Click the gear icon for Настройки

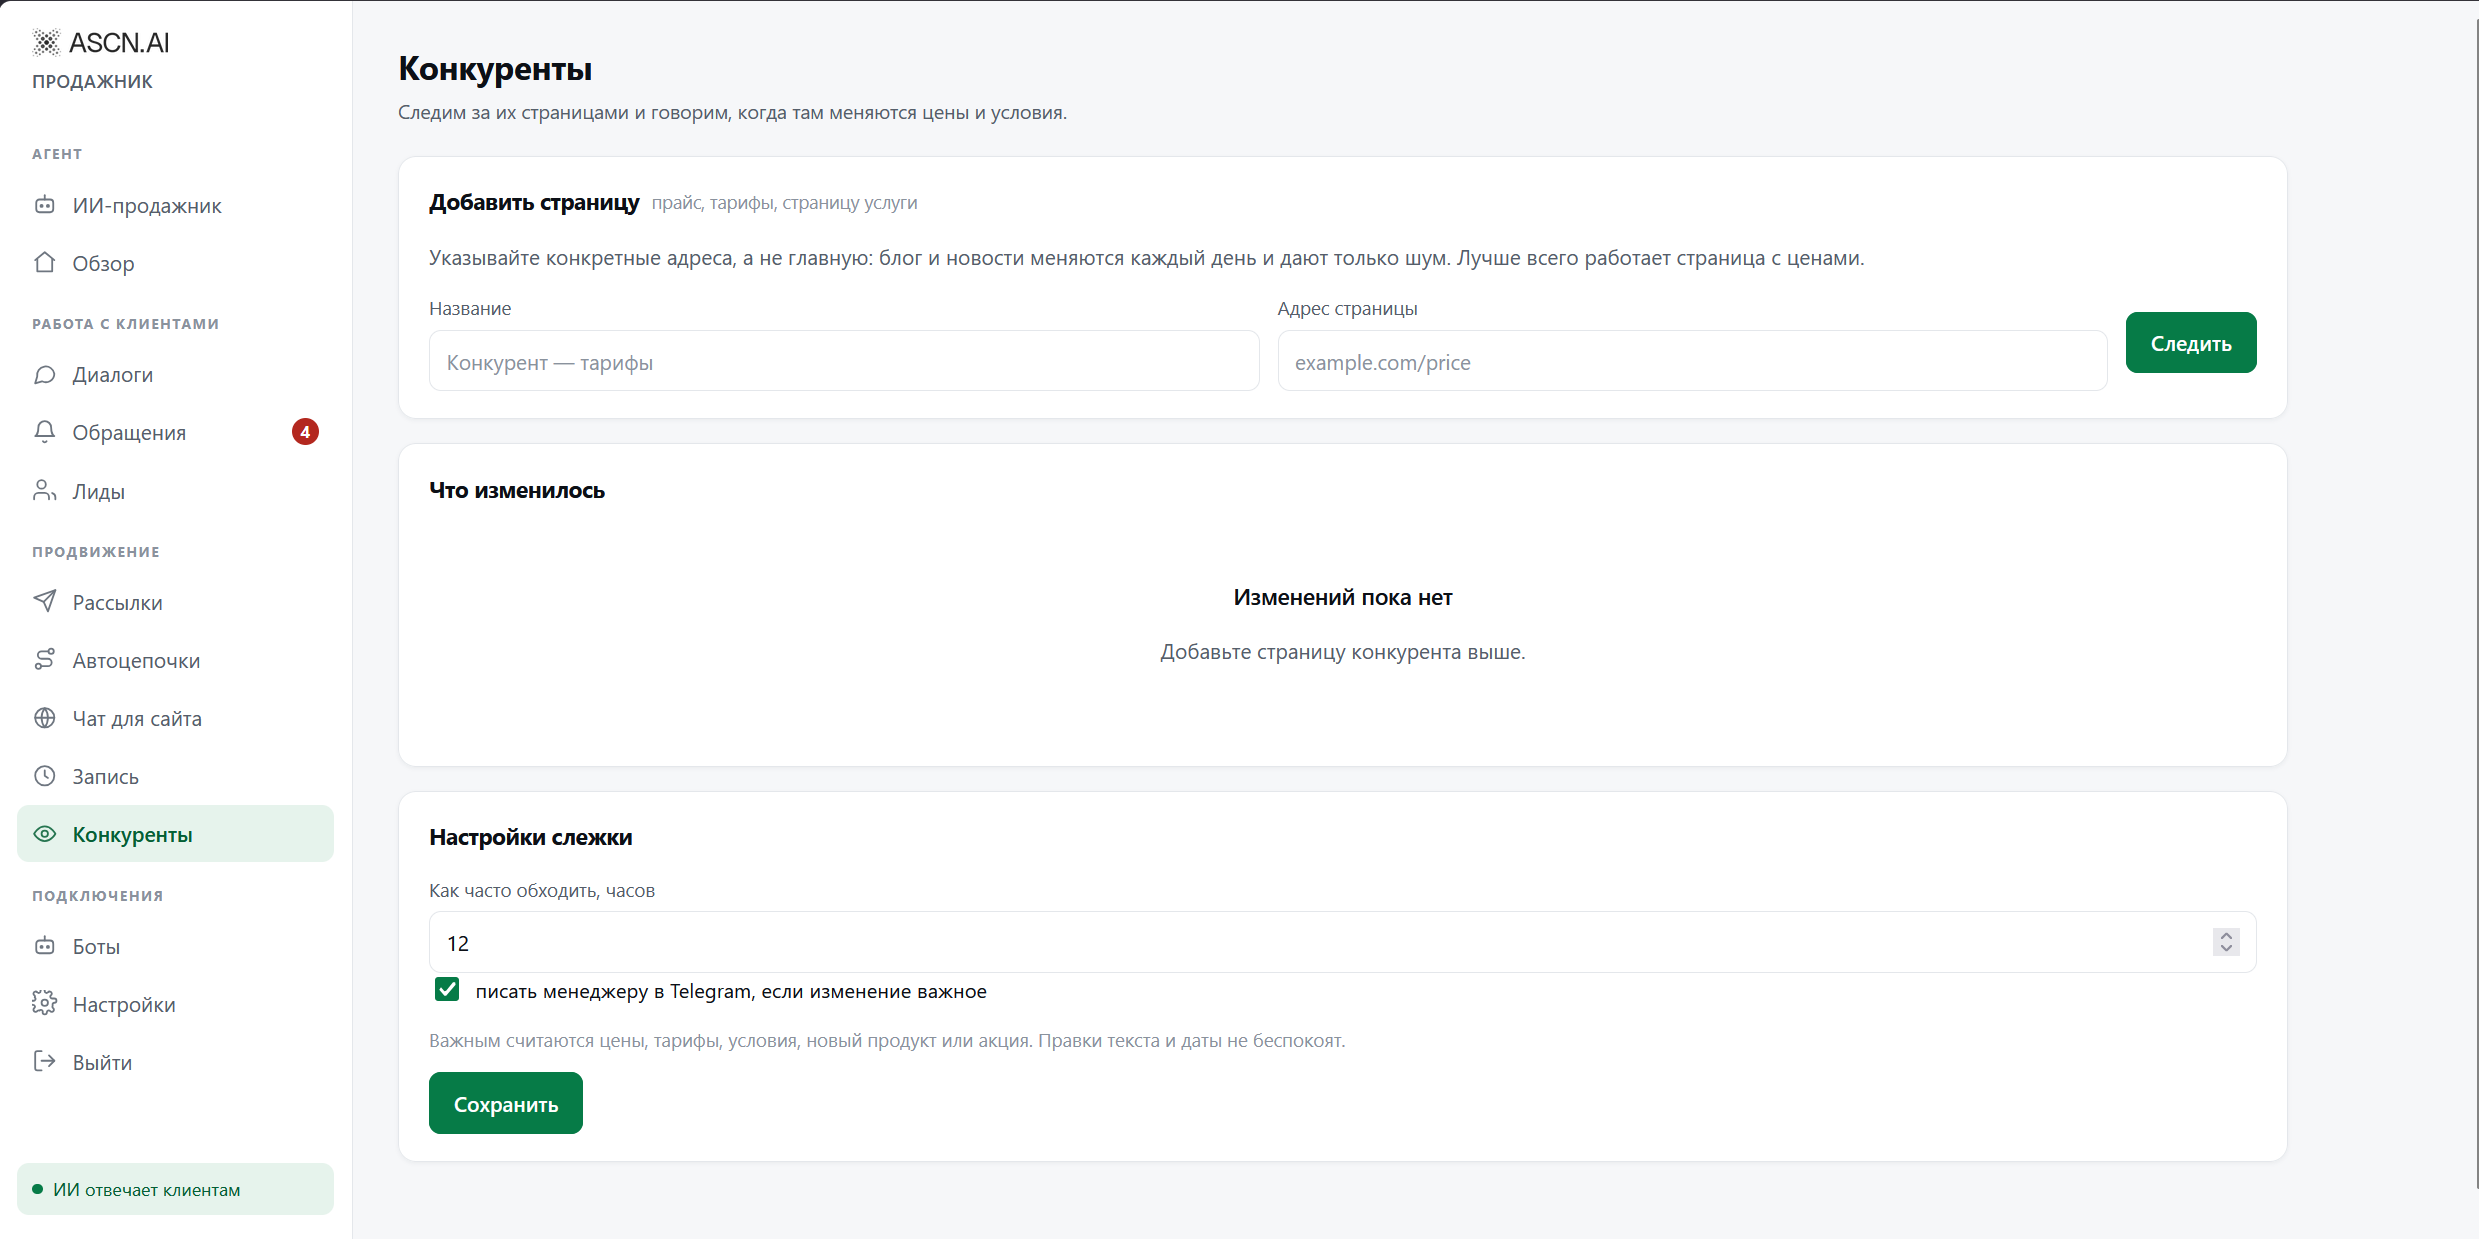click(x=45, y=1003)
